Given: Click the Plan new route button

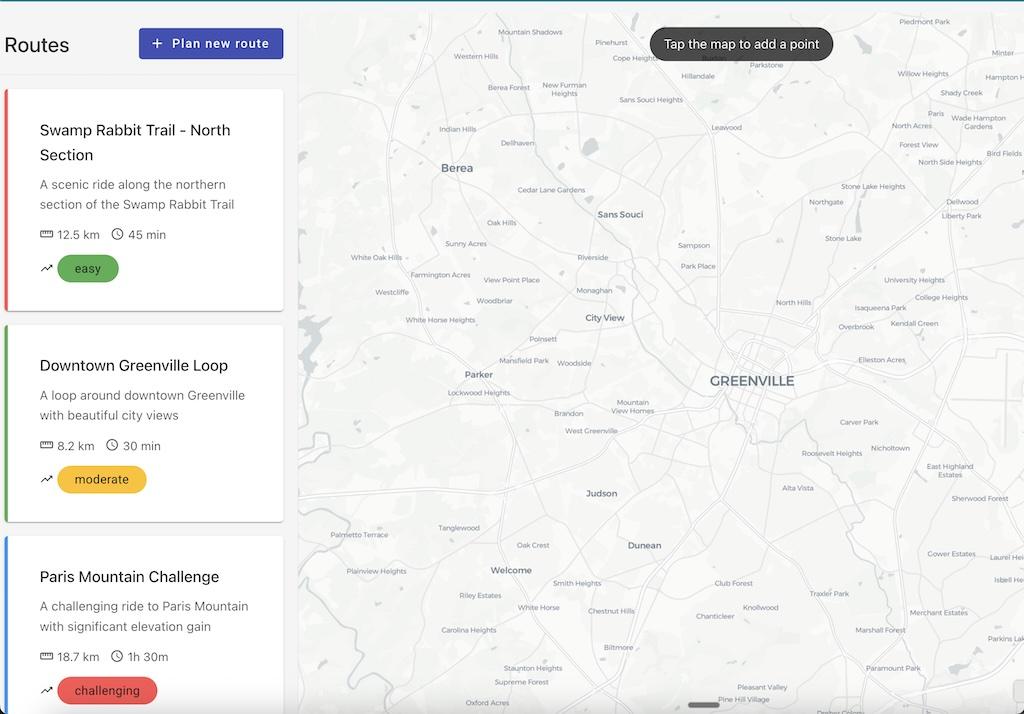Looking at the screenshot, I should tap(211, 43).
